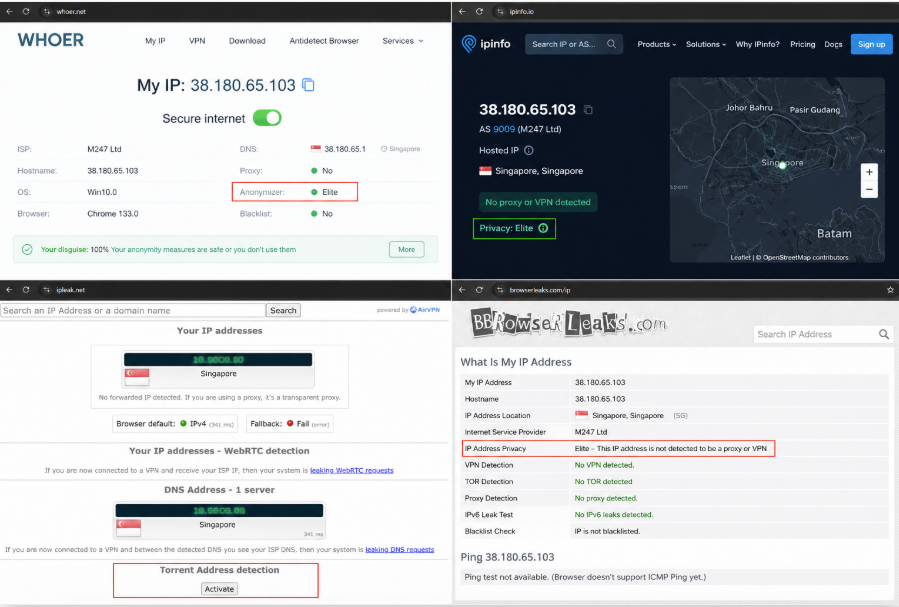Click 'M247 Ltd' ISP value on Whoer

point(104,149)
